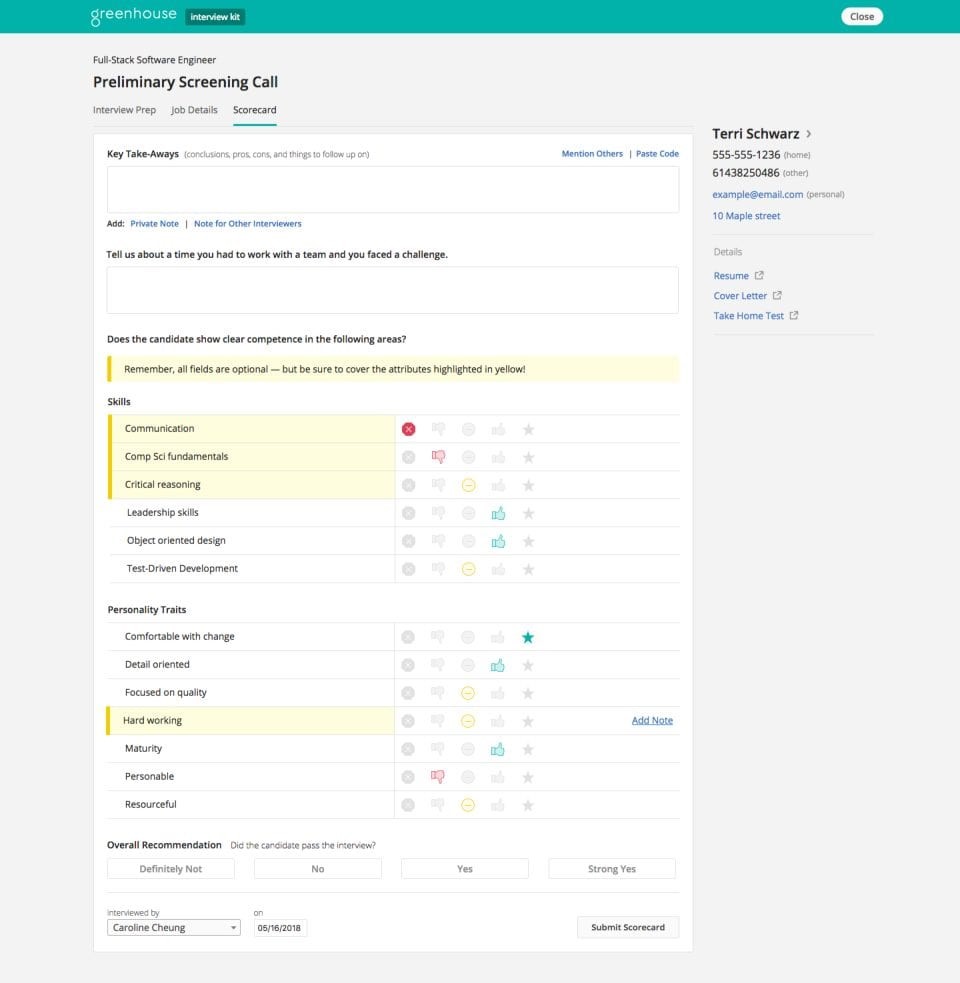Open the candidate's Resume
This screenshot has width=960, height=983.
click(733, 275)
